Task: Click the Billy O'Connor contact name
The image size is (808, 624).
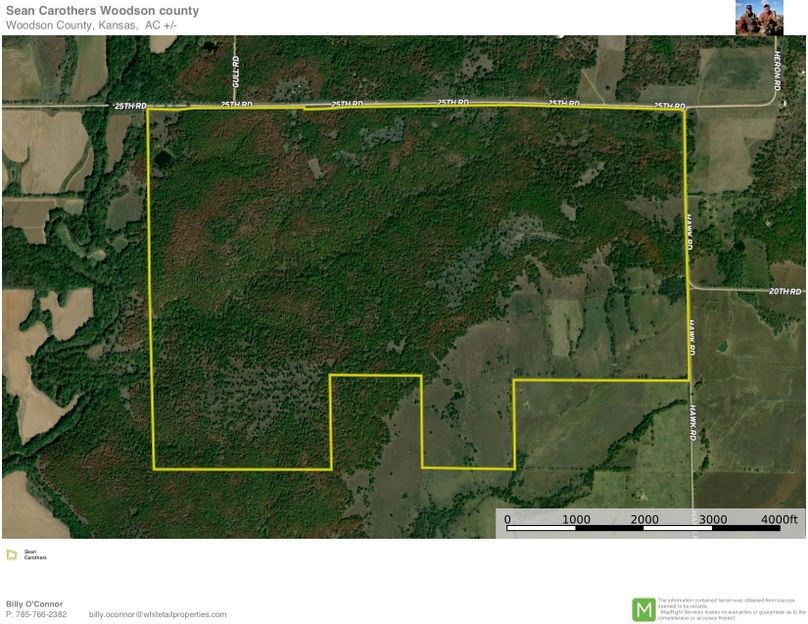Action: [35, 602]
